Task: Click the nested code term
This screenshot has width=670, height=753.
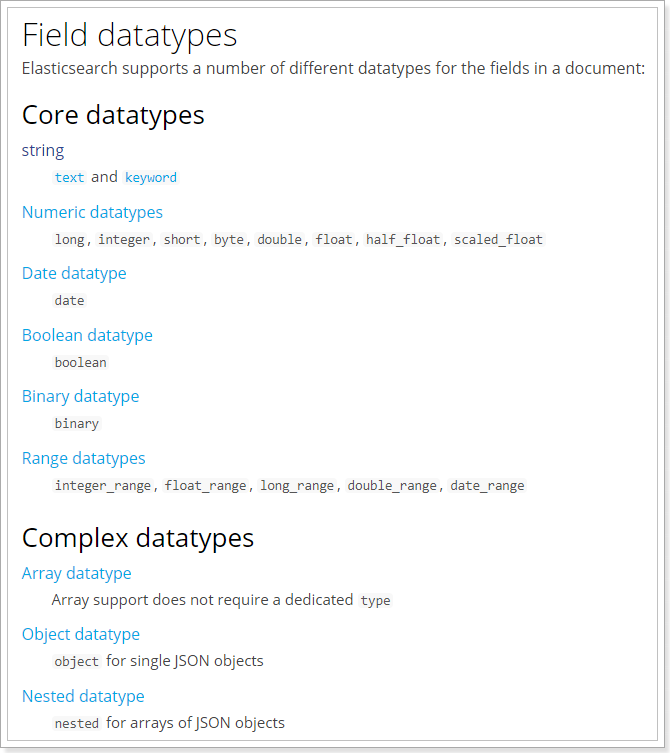Action: [77, 723]
